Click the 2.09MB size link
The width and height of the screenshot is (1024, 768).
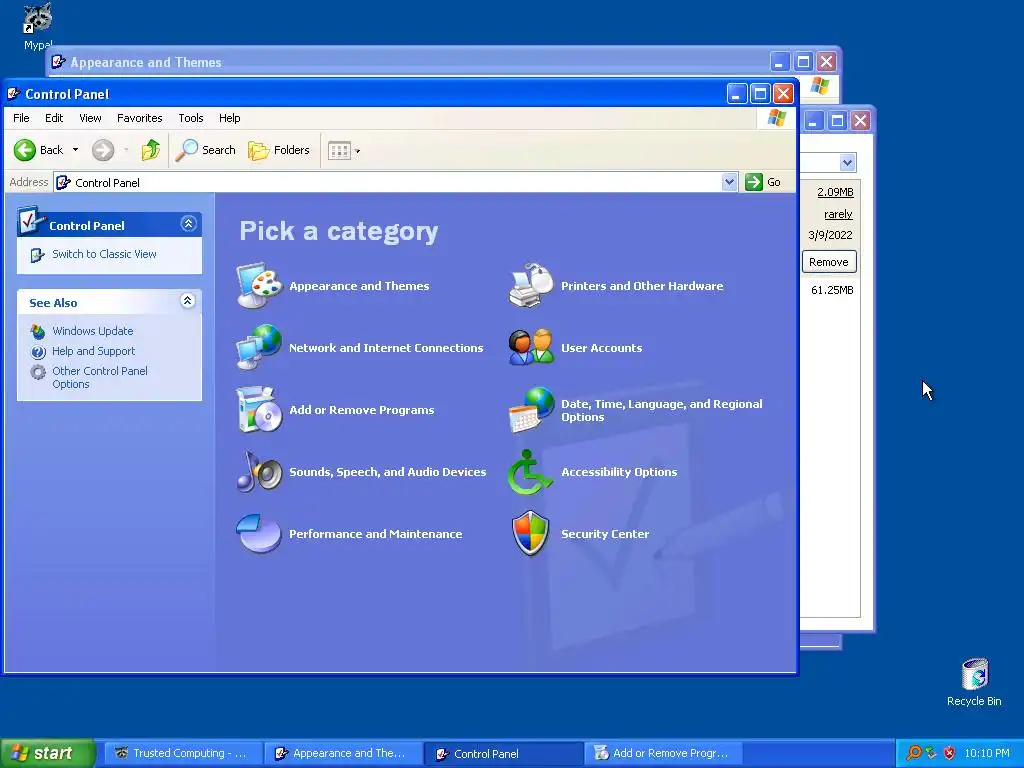(x=835, y=192)
